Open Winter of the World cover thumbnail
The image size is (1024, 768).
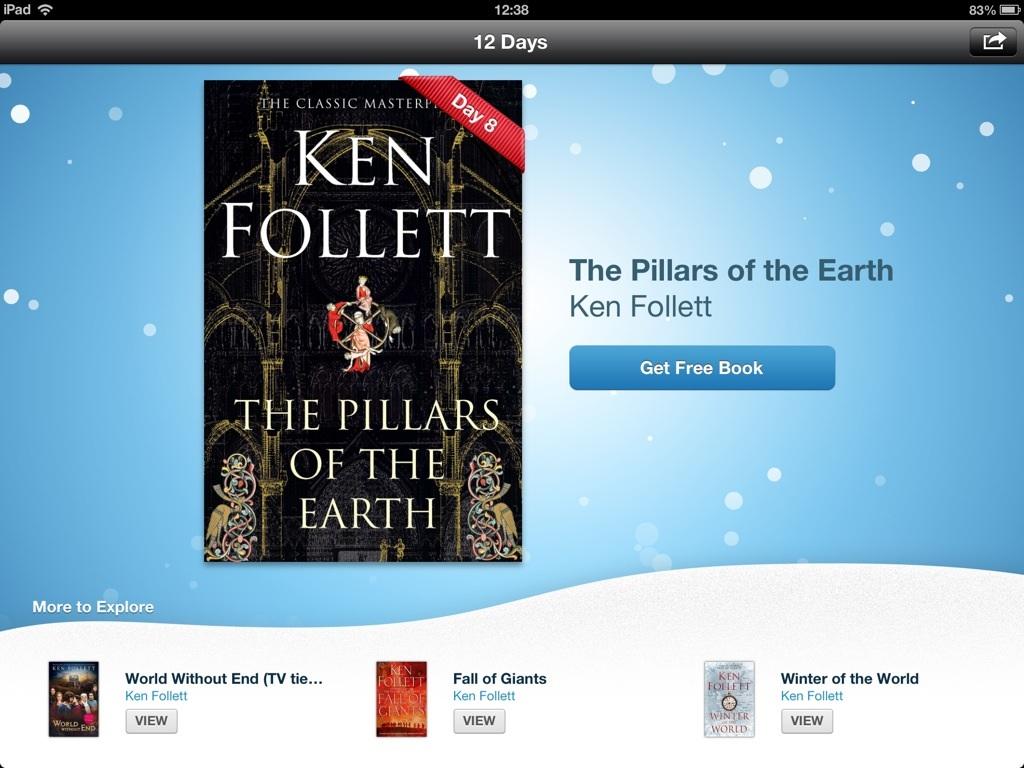click(x=729, y=699)
